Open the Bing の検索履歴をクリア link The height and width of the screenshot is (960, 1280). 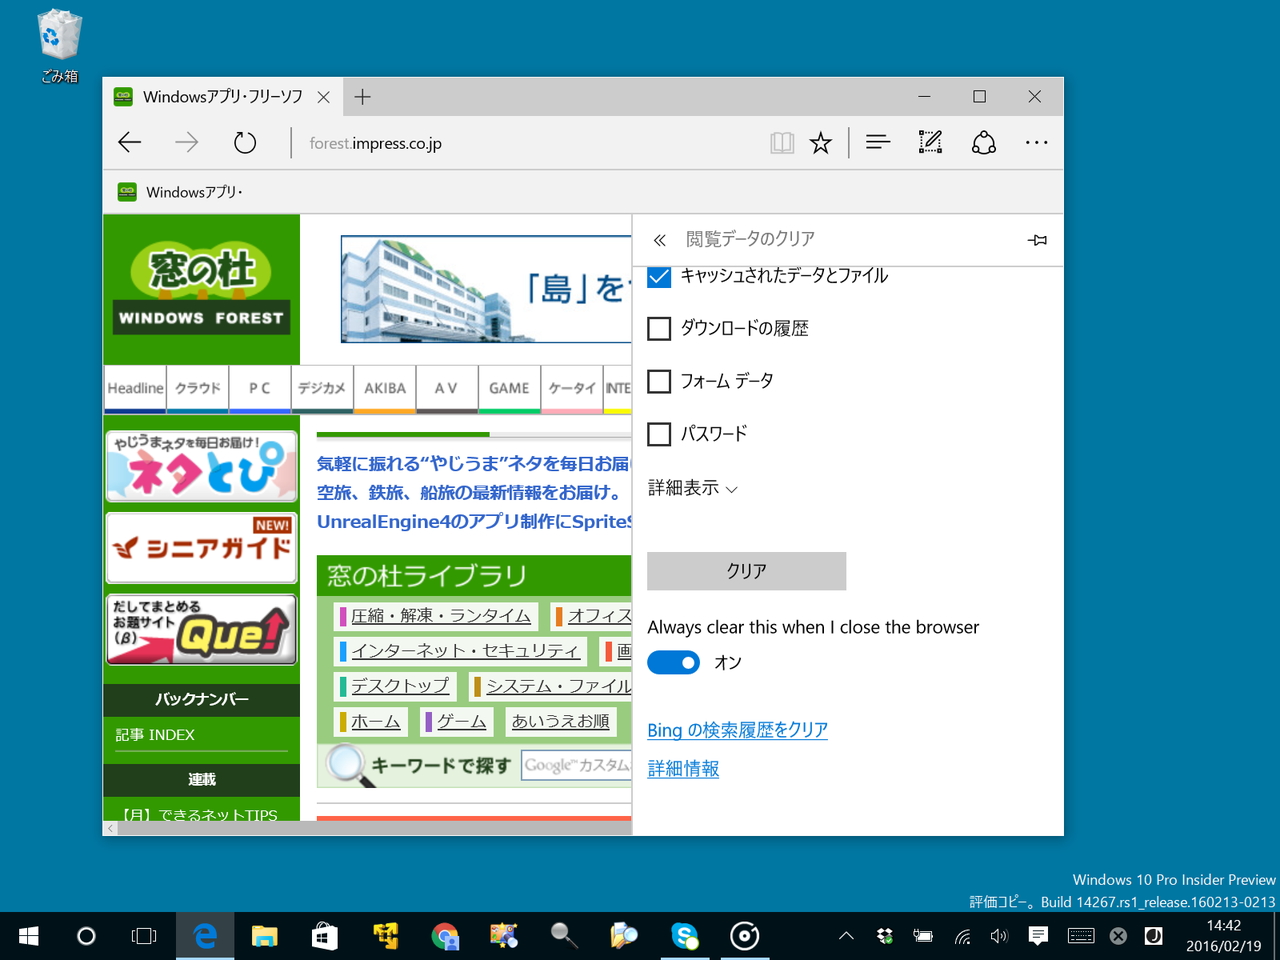[737, 730]
